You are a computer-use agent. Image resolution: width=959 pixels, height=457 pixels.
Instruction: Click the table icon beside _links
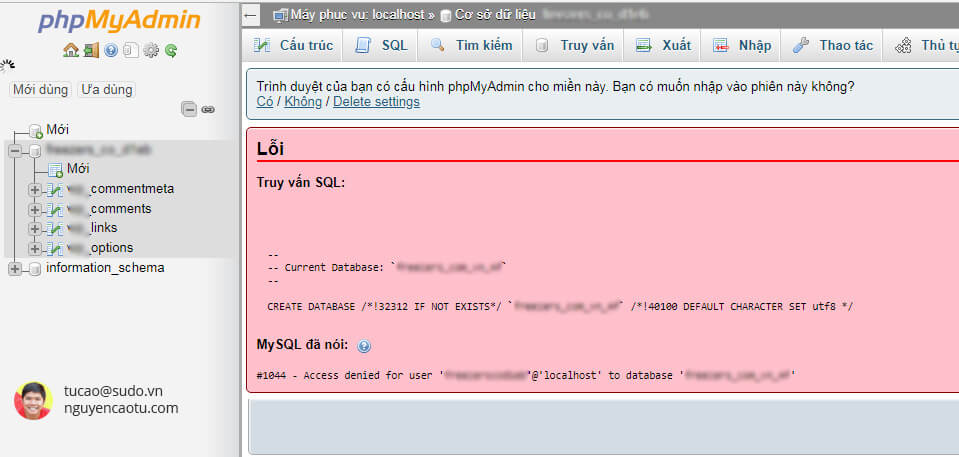click(x=55, y=229)
